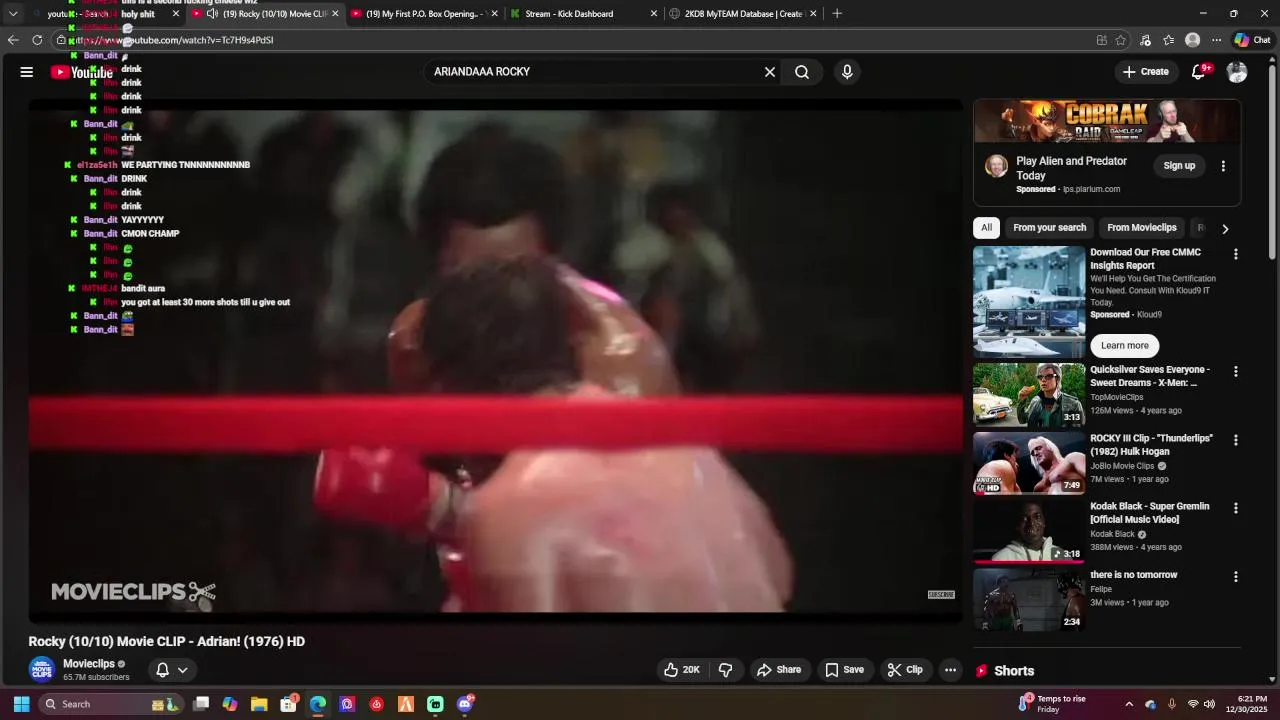Like the video with the 20K thumbs-up
Screen dimensions: 1280x720
681,670
